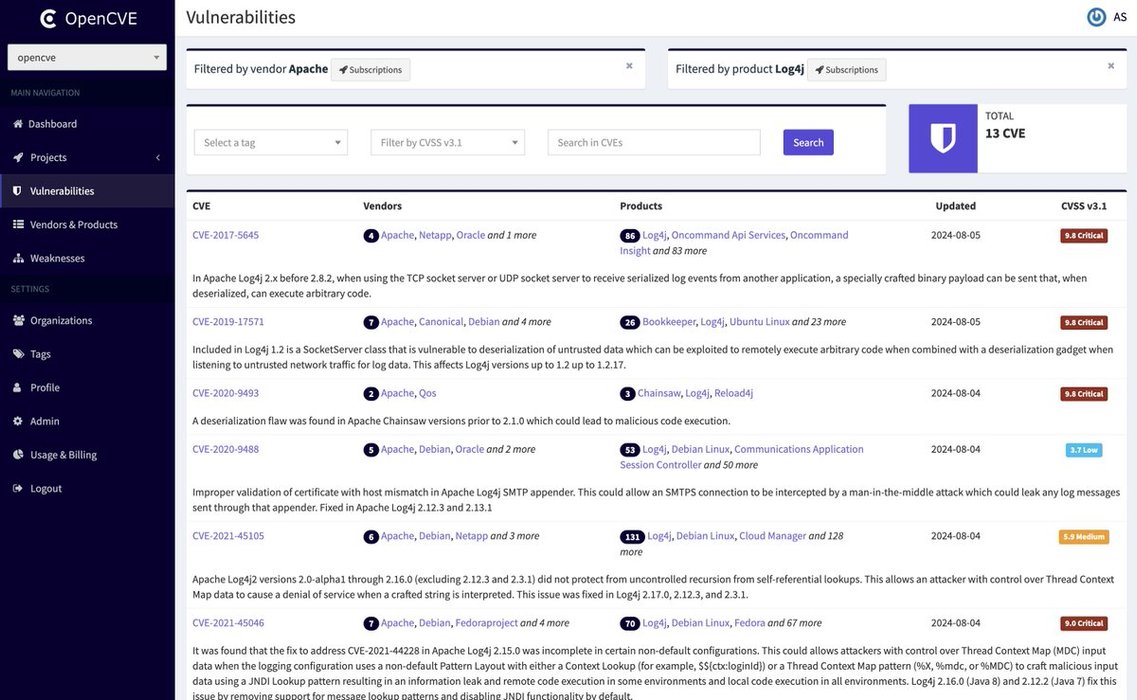This screenshot has height=700, width=1137.
Task: Close the Apache vendor filter
Action: pyautogui.click(x=629, y=66)
